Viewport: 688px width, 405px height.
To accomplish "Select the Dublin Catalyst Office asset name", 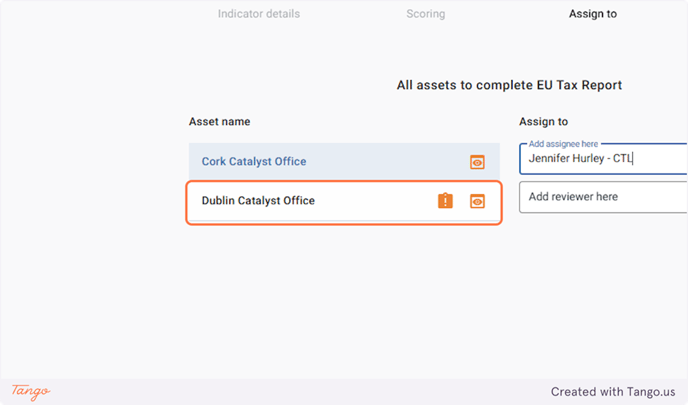I will pos(258,201).
